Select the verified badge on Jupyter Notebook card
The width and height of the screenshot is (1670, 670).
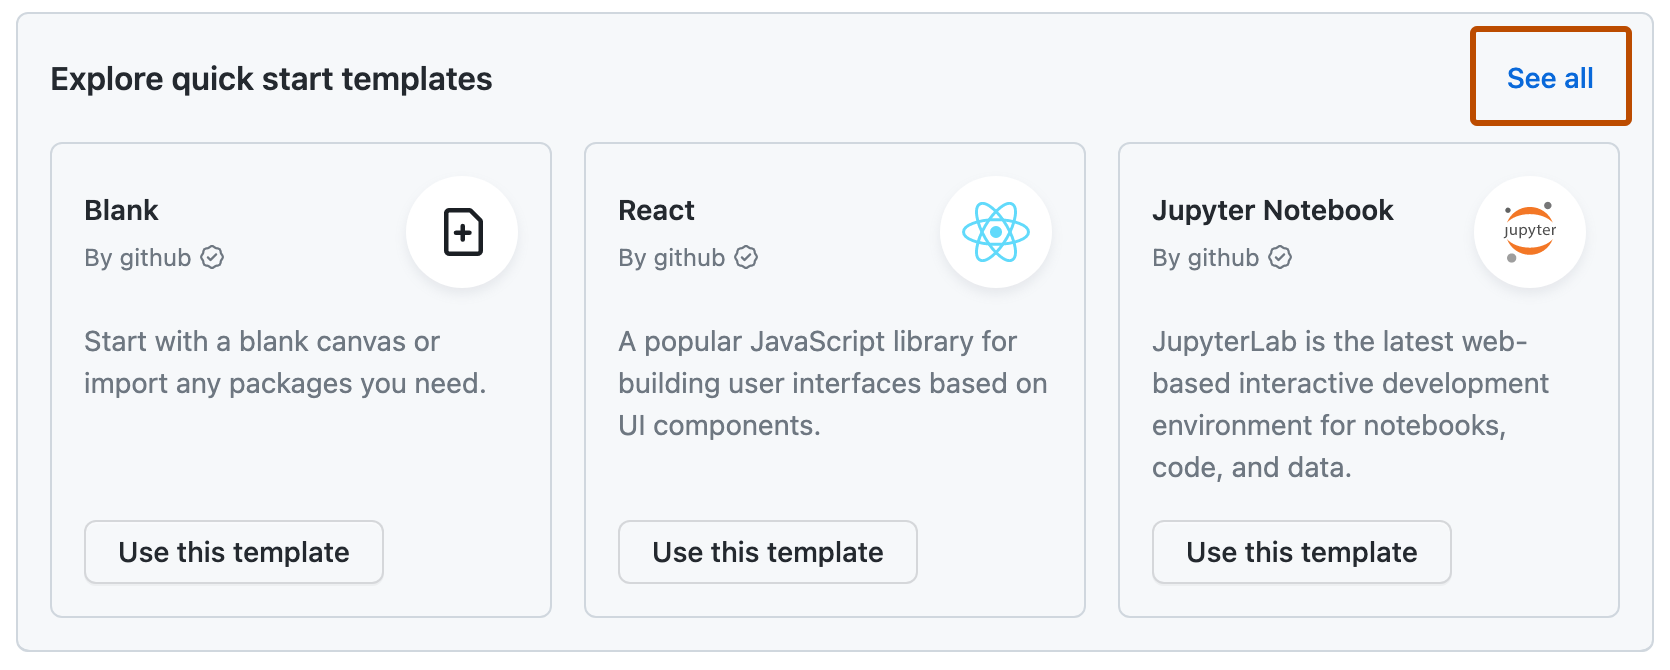[x=1279, y=257]
